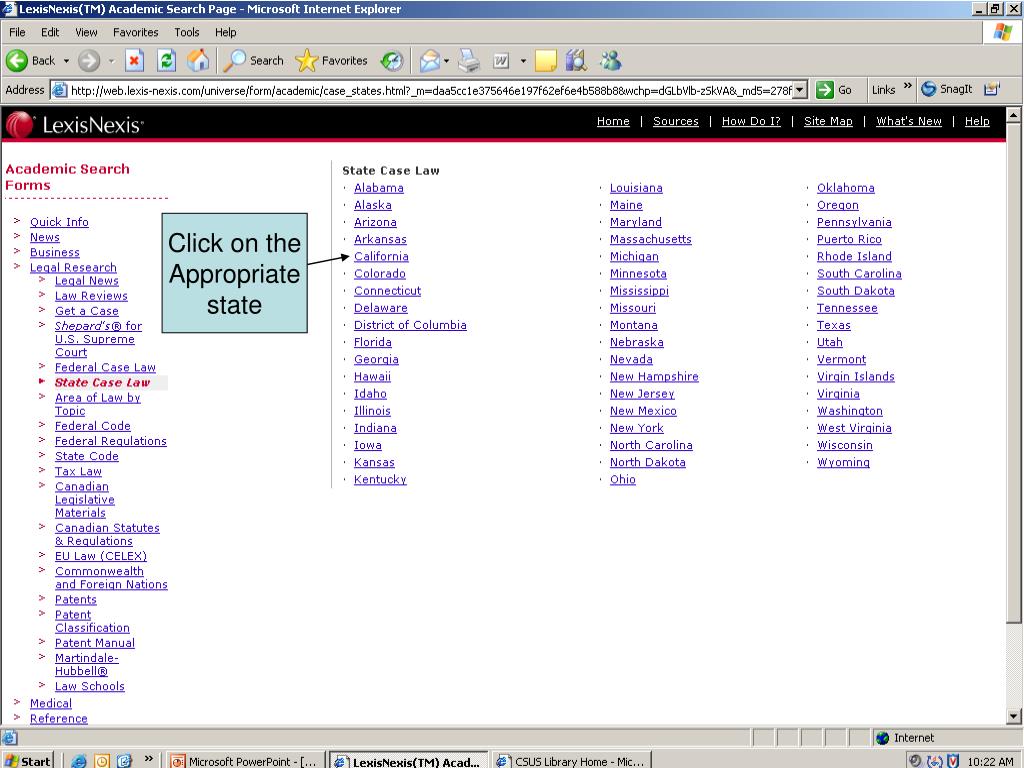Open the History toolbar icon
The image size is (1024, 768).
click(x=392, y=61)
